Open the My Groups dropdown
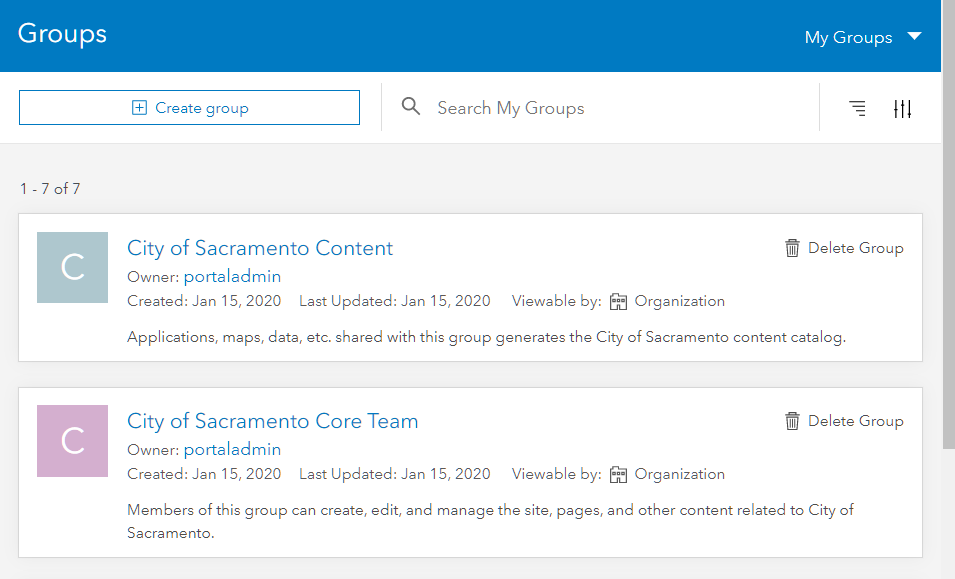 point(862,36)
